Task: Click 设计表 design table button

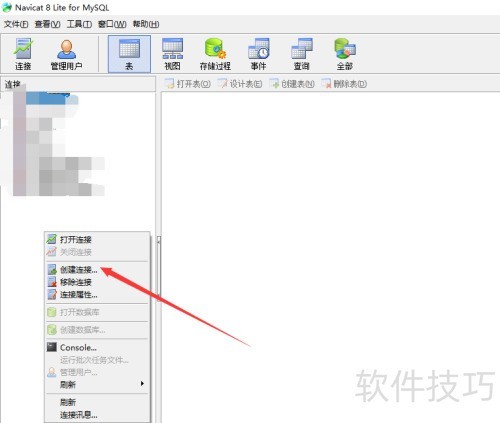Action: coord(240,84)
